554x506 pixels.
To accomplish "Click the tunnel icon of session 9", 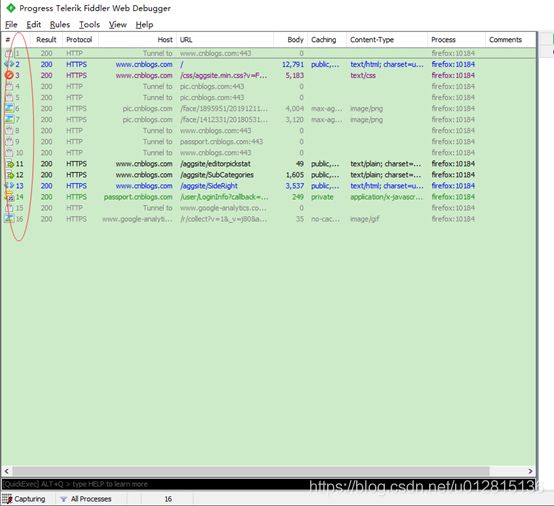I will click(9, 142).
